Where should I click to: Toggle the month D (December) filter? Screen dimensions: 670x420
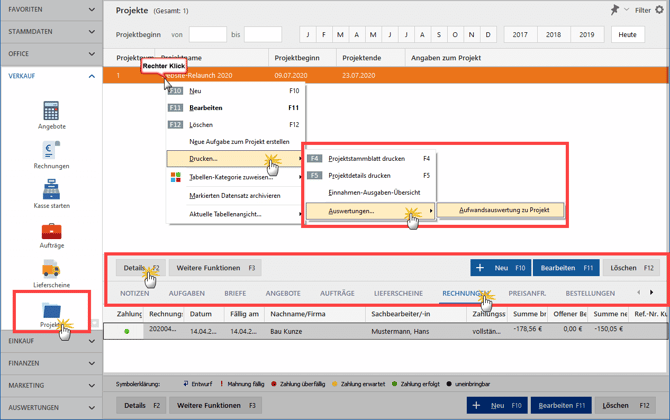click(487, 35)
